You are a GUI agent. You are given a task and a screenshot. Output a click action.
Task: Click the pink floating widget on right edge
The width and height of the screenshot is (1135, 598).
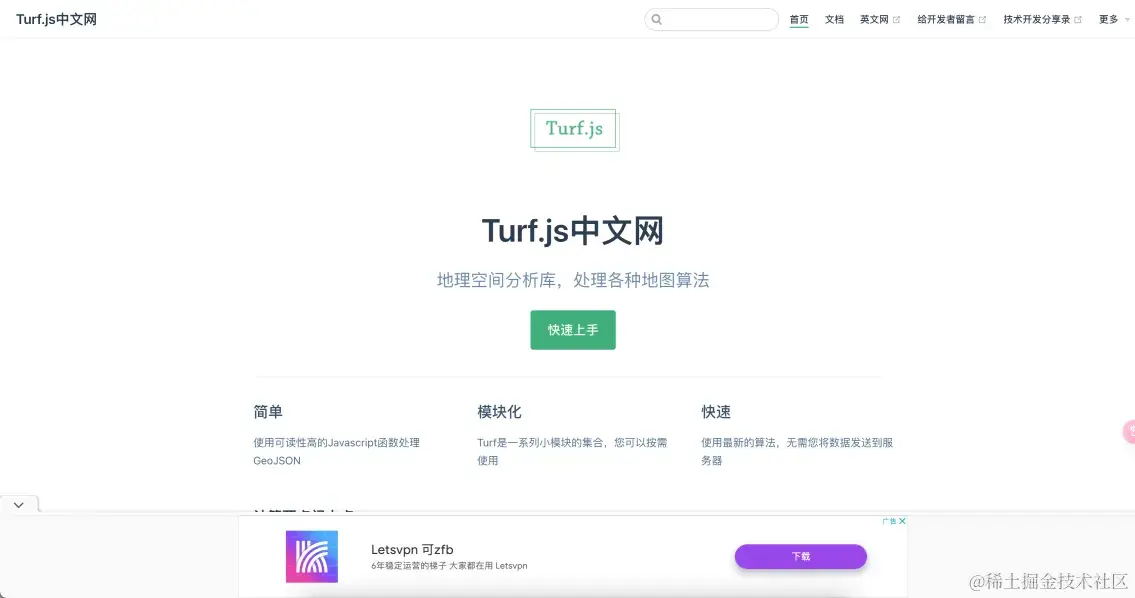1128,431
